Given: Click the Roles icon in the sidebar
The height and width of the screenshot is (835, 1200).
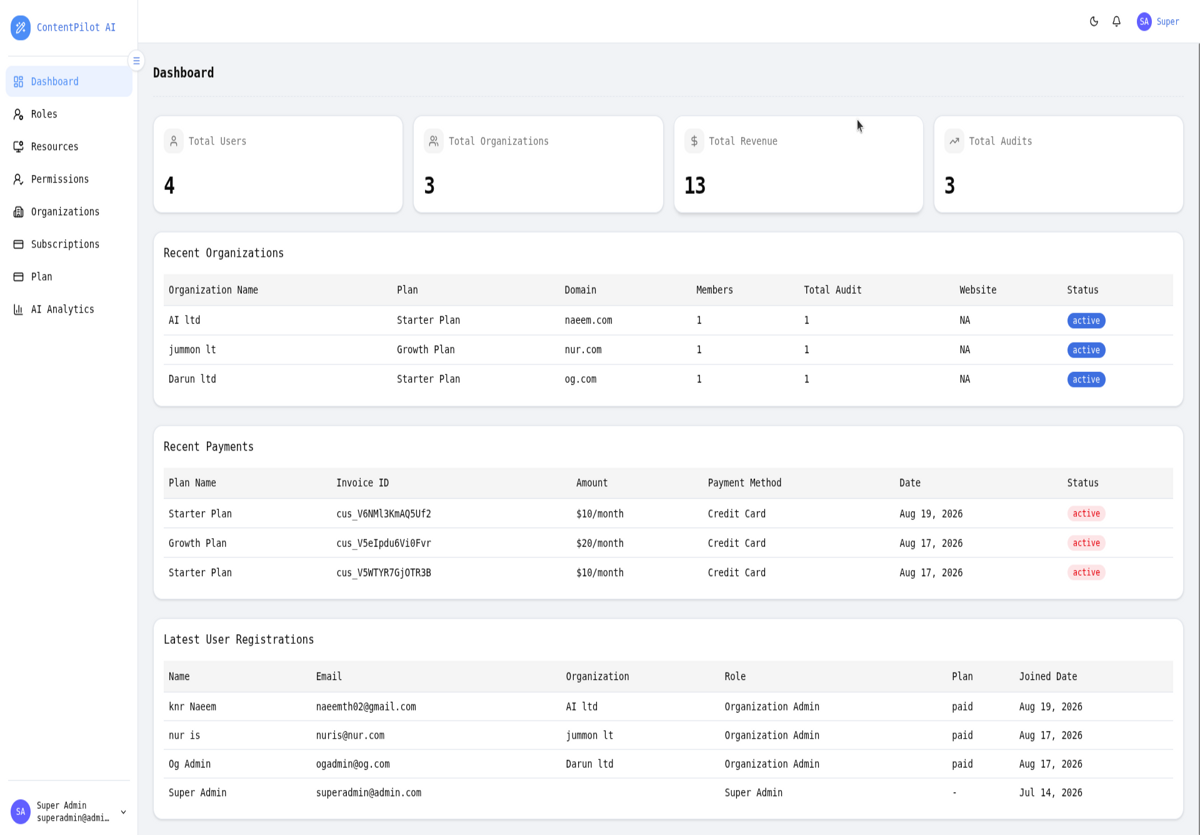Looking at the screenshot, I should tap(18, 114).
